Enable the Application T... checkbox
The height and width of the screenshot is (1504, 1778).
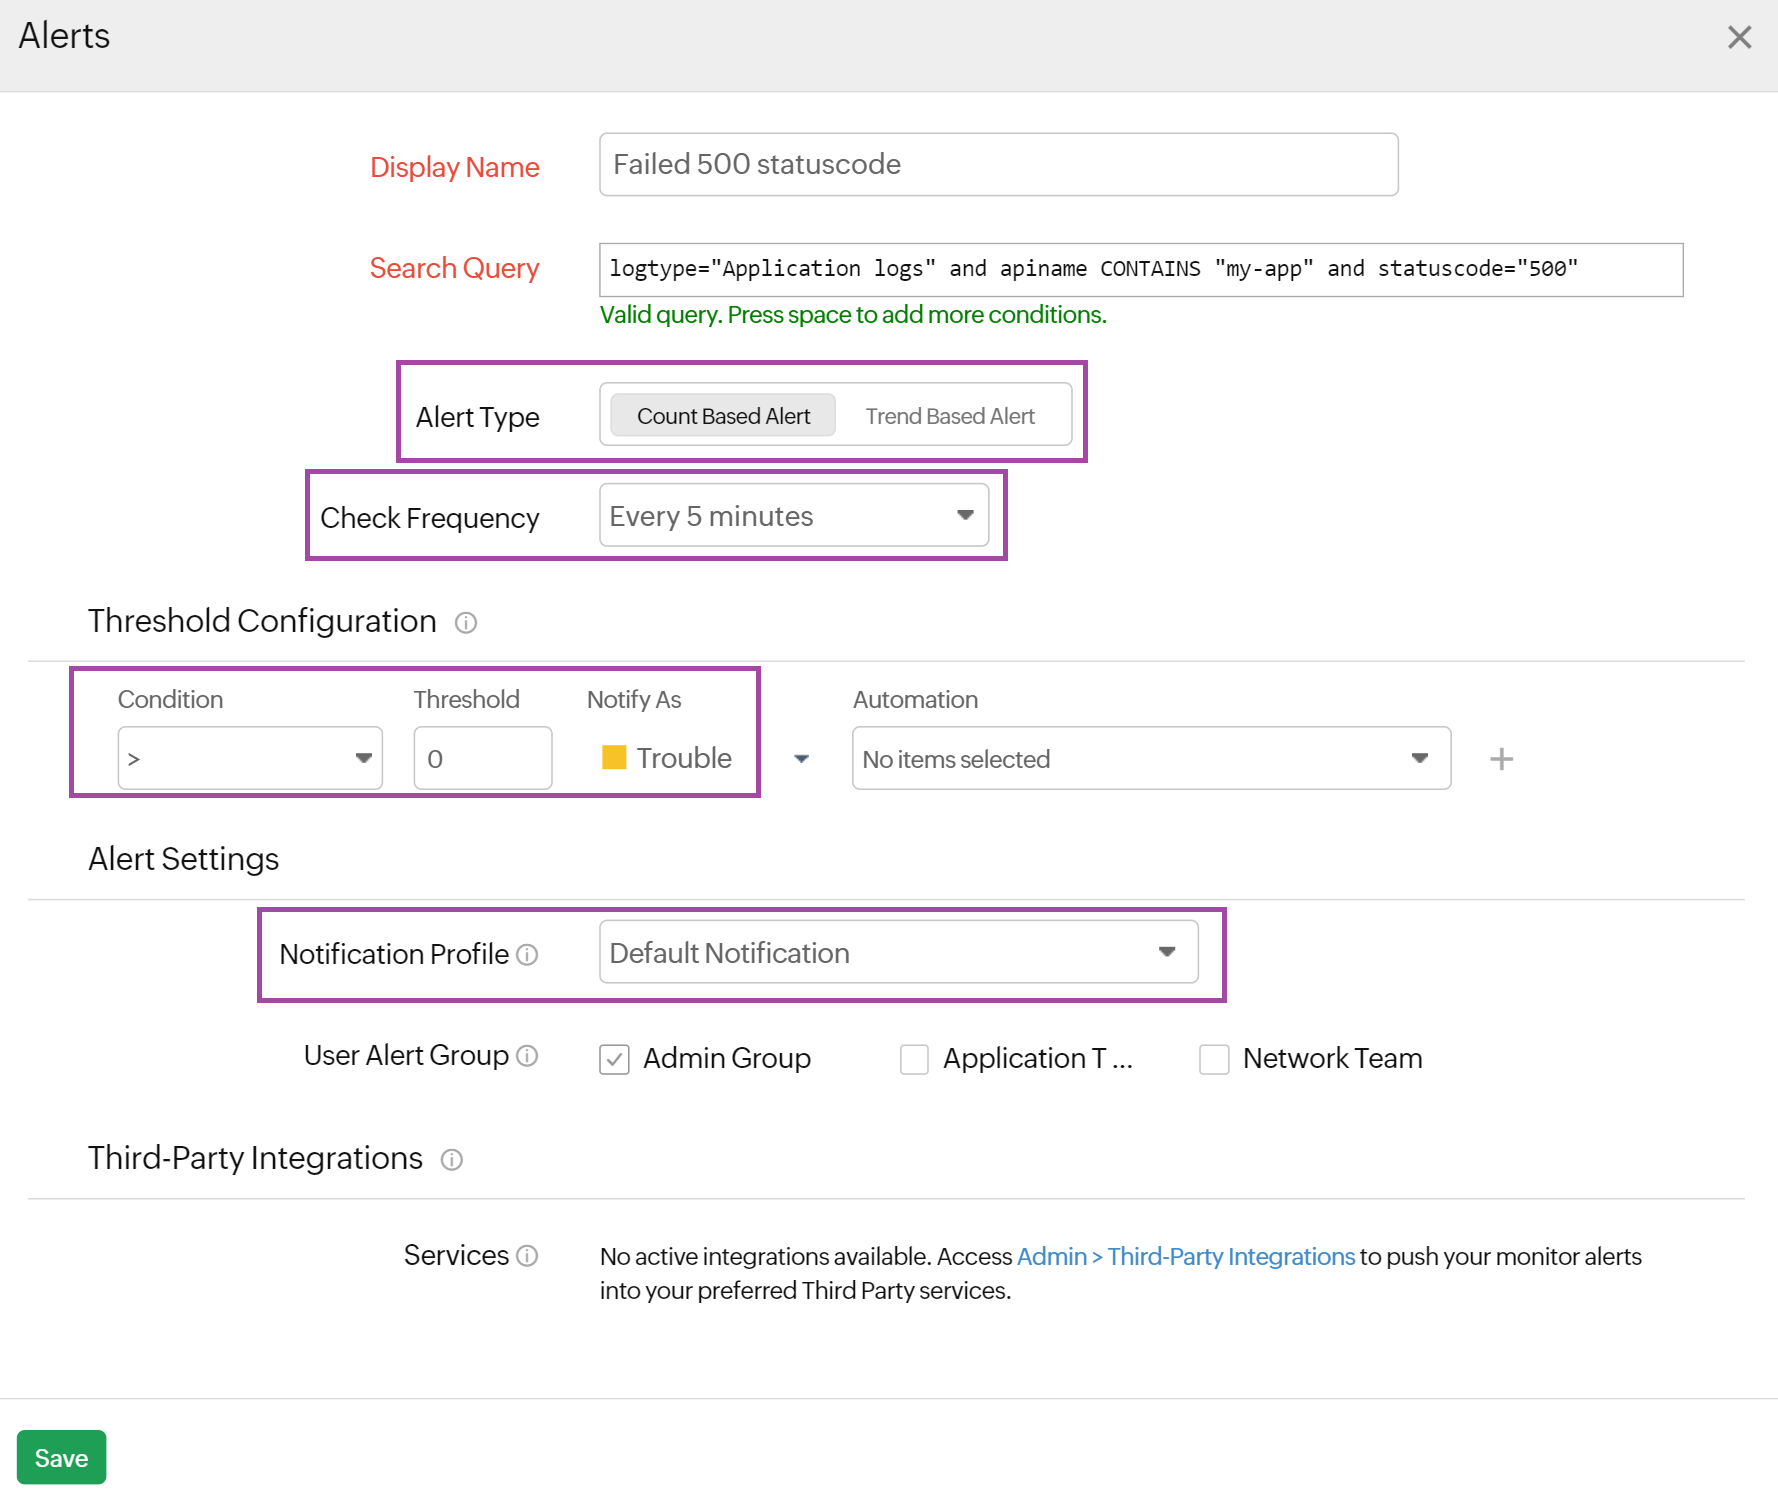click(x=914, y=1059)
